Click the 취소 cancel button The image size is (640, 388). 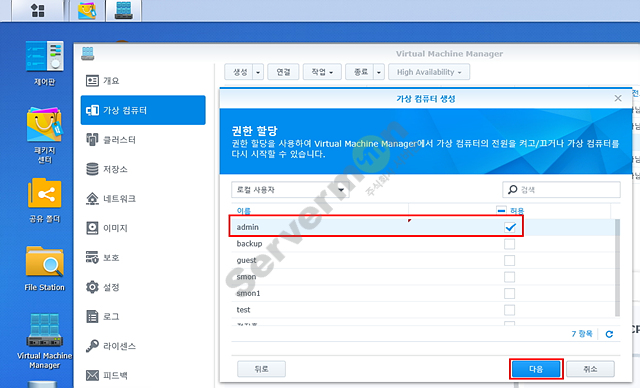click(590, 369)
